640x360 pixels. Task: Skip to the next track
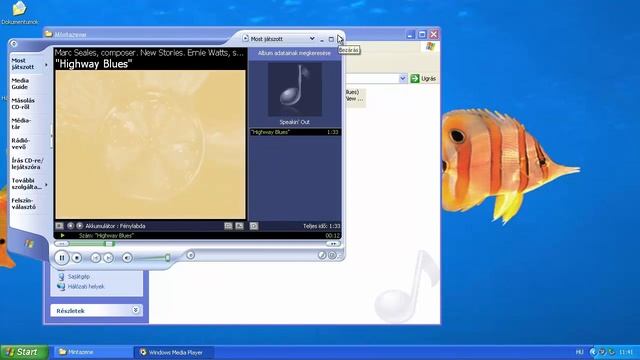tap(108, 258)
